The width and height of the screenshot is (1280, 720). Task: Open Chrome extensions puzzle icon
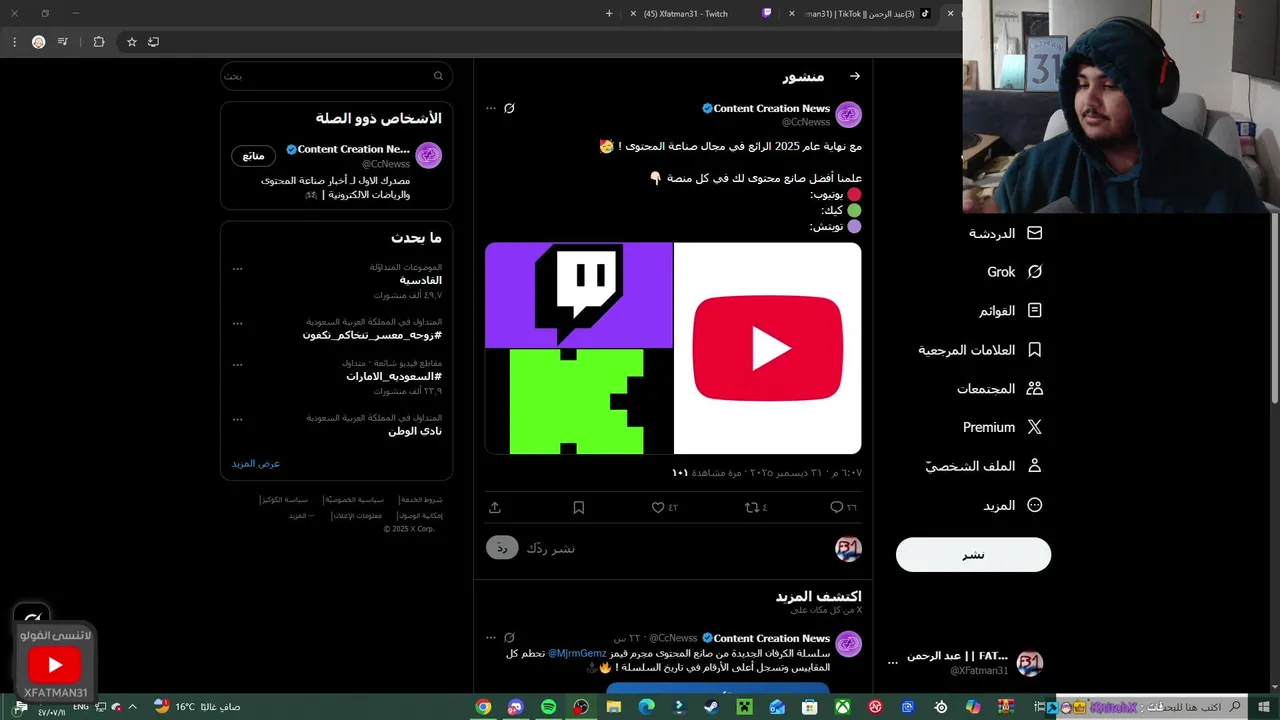coord(98,42)
